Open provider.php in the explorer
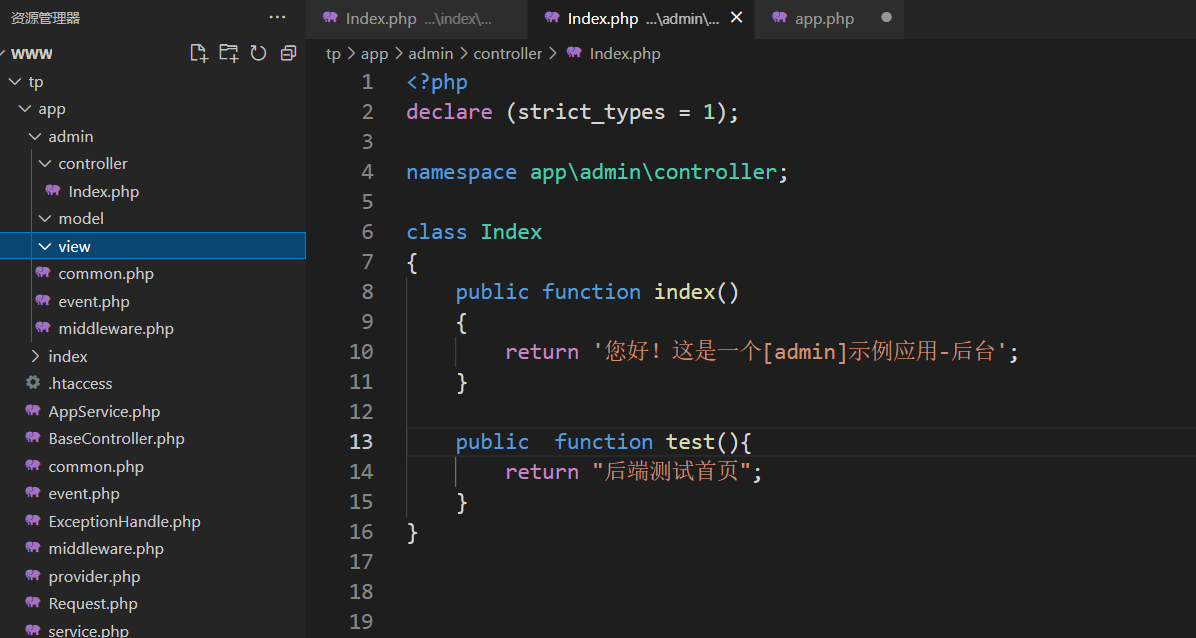The height and width of the screenshot is (638, 1196). click(x=95, y=576)
